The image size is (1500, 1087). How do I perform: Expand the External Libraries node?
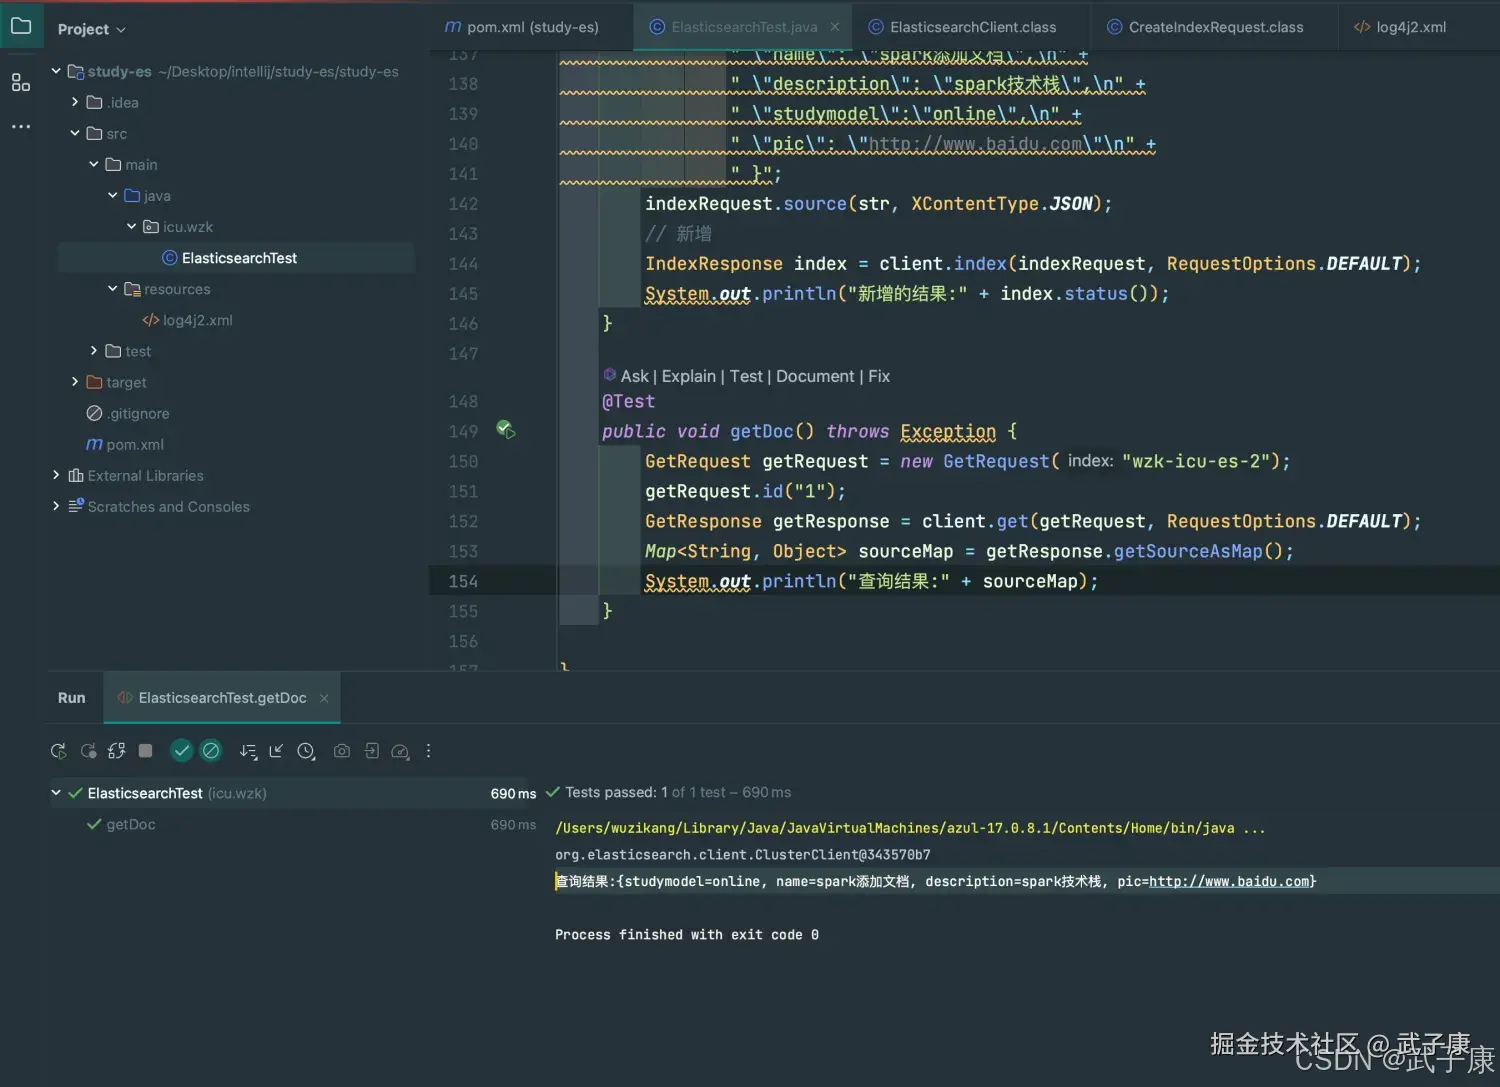(x=56, y=475)
